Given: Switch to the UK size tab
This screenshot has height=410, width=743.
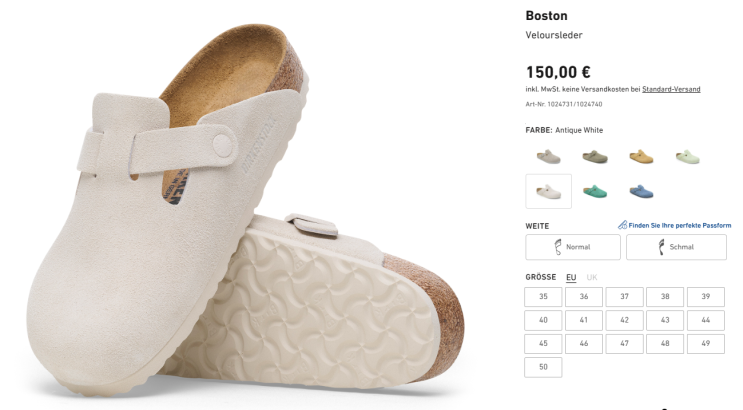Looking at the screenshot, I should pos(592,277).
